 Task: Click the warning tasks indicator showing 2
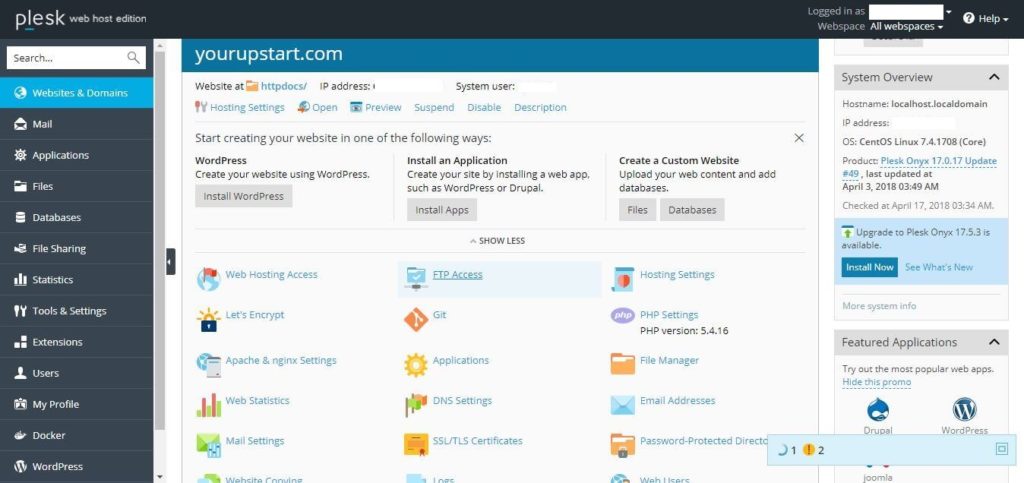click(813, 450)
